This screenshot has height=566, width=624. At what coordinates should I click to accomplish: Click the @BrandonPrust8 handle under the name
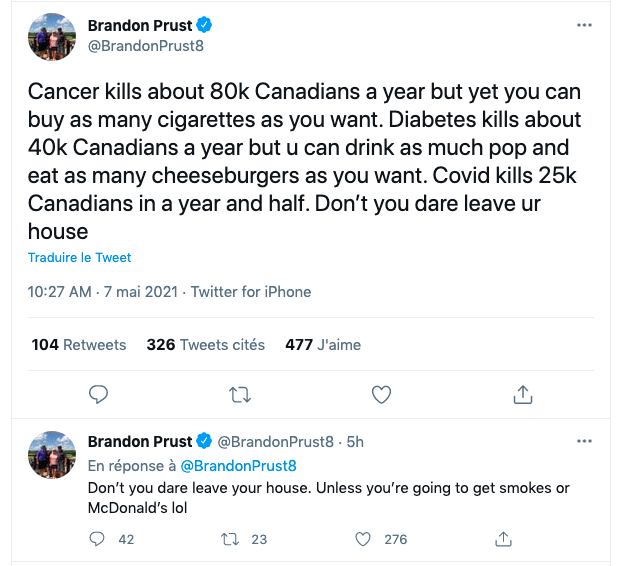[146, 46]
